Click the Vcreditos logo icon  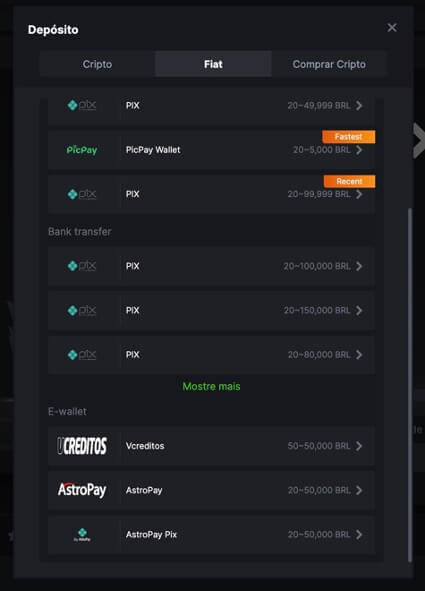tap(82, 446)
